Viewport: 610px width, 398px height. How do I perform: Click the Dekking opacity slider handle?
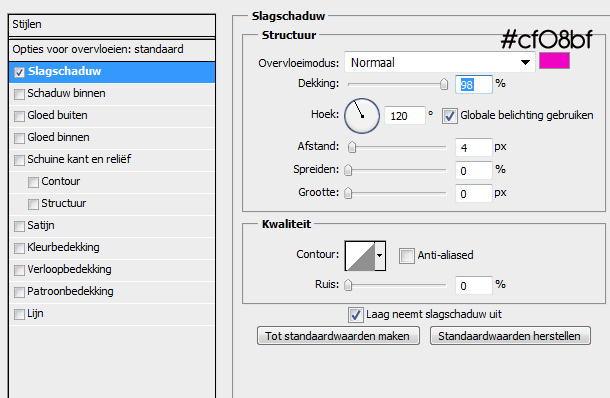pyautogui.click(x=443, y=84)
